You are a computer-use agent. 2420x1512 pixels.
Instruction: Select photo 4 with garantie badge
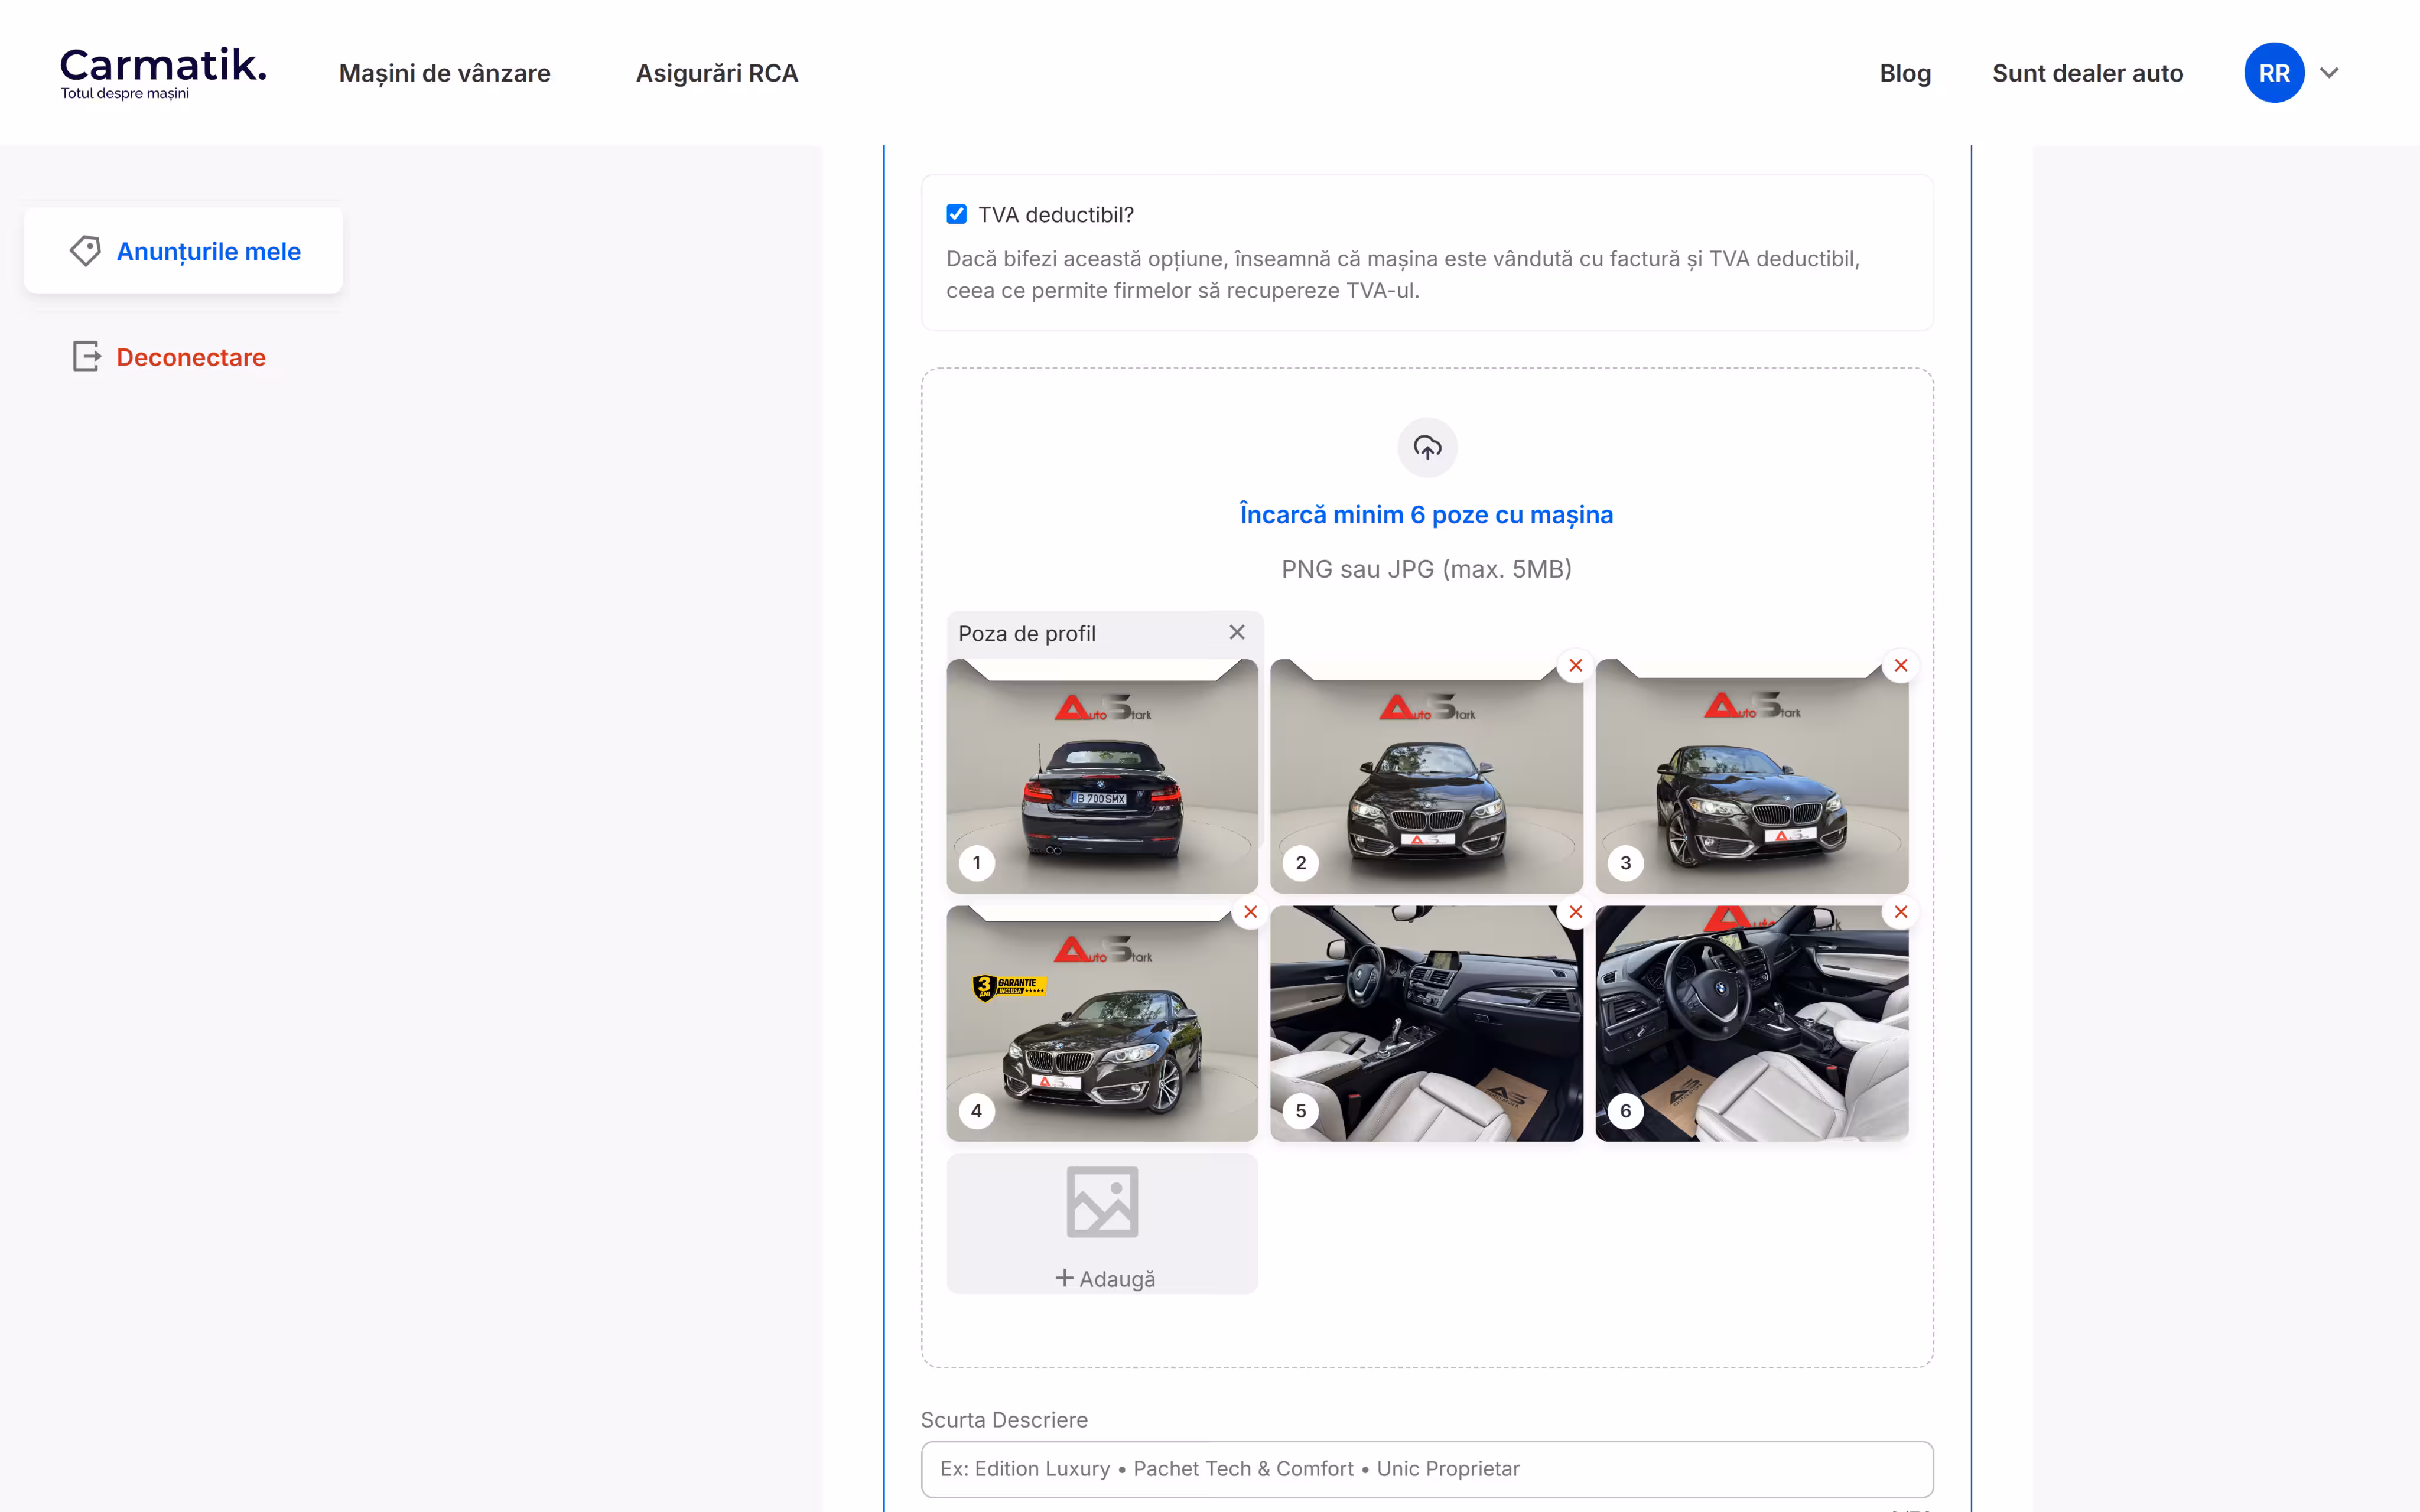(1102, 1023)
